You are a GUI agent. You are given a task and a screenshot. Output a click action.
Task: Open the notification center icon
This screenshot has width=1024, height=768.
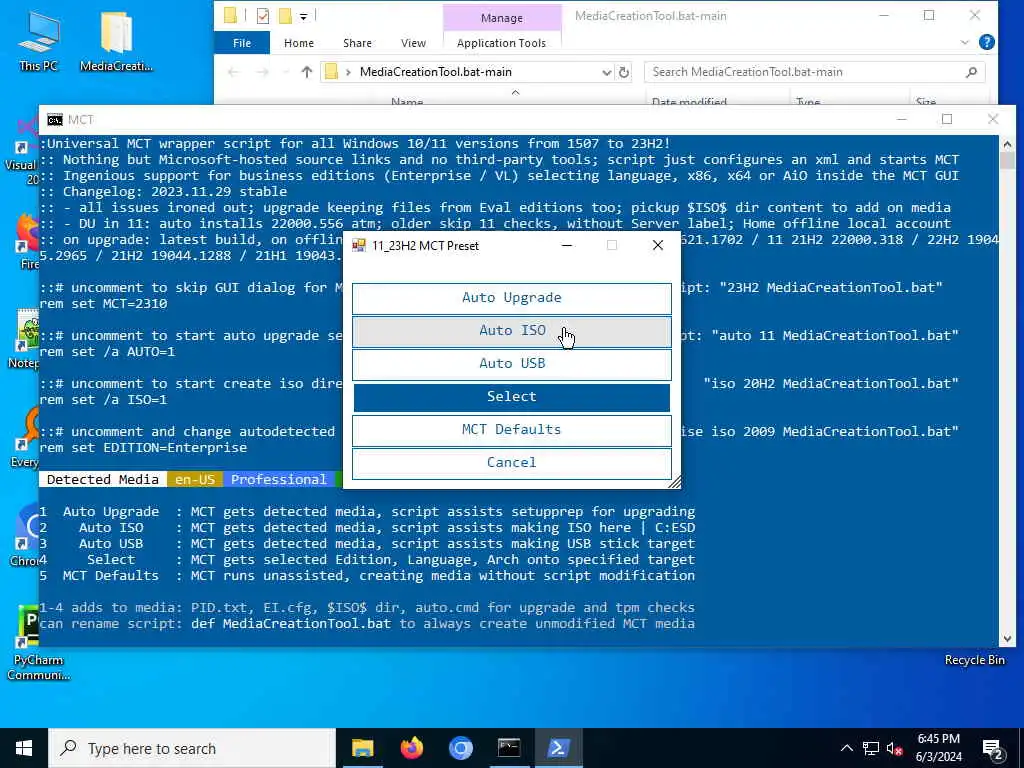(x=993, y=749)
